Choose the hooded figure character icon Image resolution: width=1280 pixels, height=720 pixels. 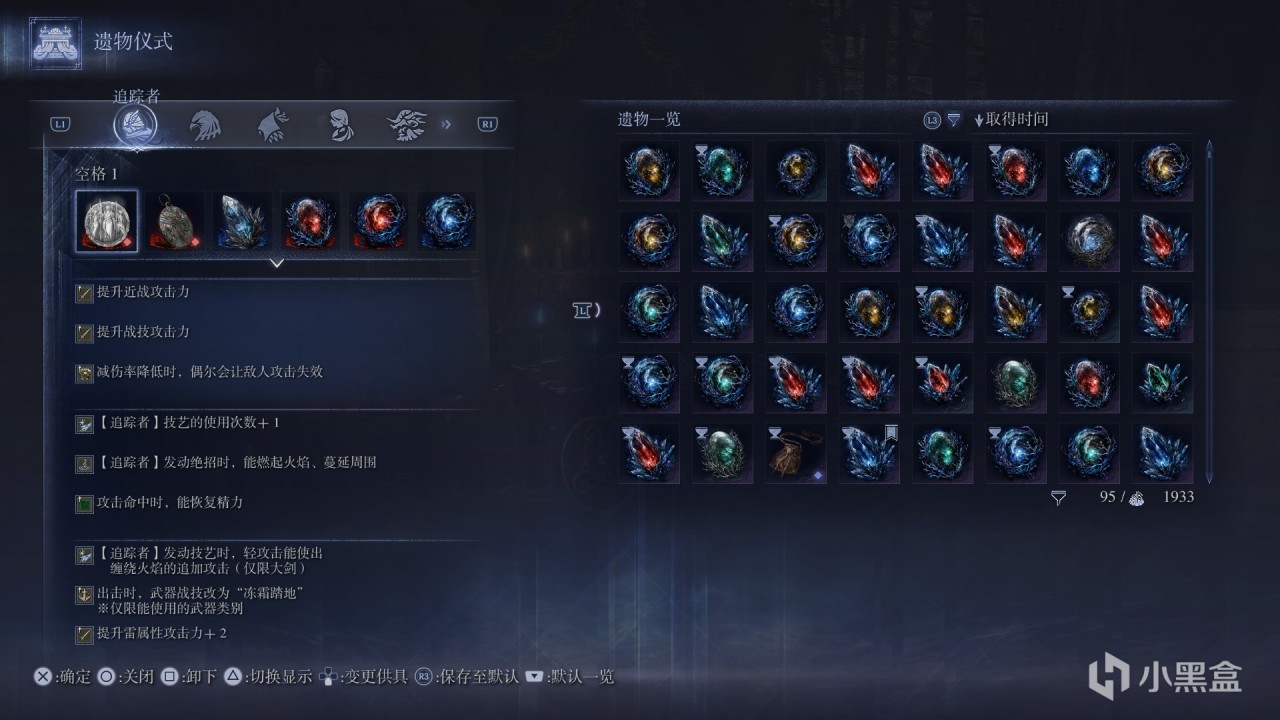click(x=341, y=125)
